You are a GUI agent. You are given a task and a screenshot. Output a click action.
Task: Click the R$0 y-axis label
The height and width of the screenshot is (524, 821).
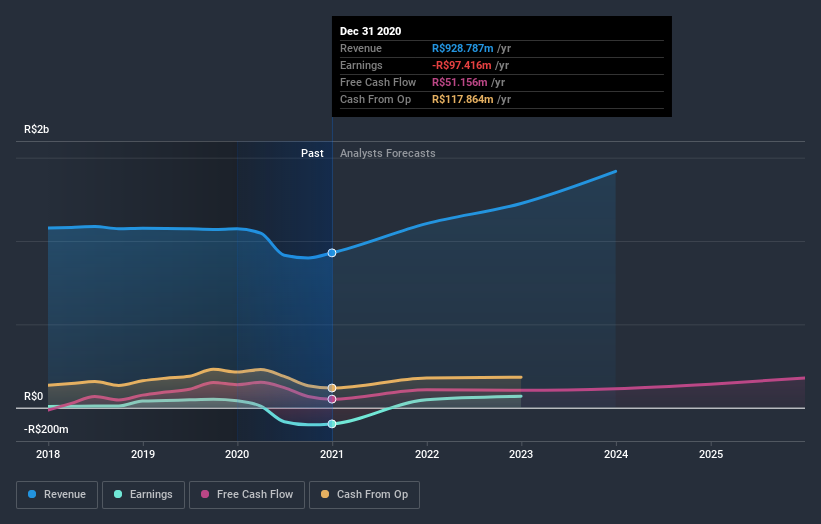34,396
